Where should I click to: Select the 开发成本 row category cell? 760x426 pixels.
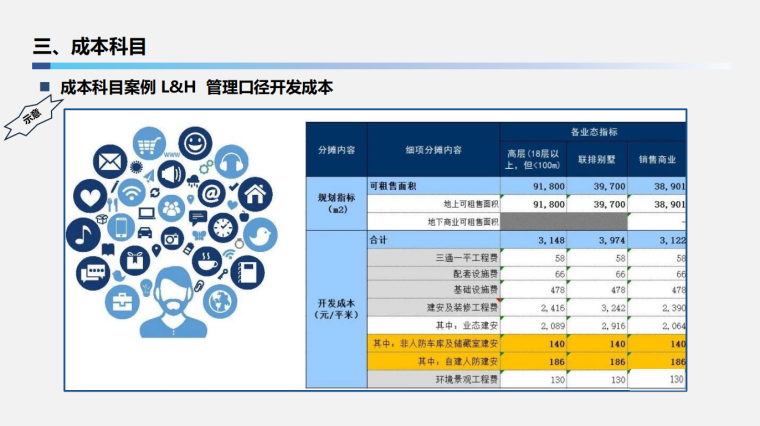(x=336, y=308)
